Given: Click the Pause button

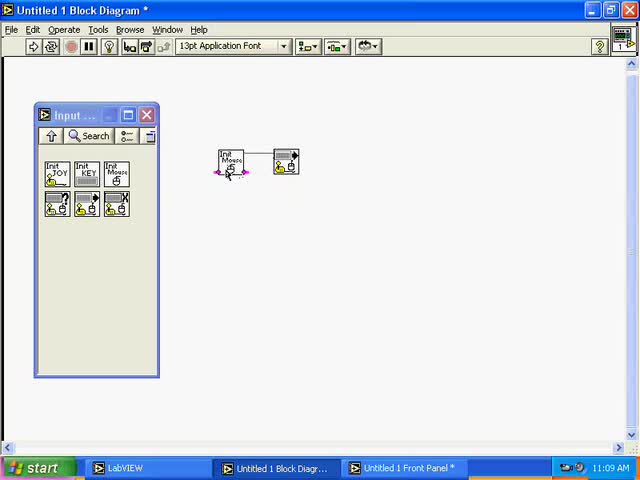Looking at the screenshot, I should tap(89, 47).
